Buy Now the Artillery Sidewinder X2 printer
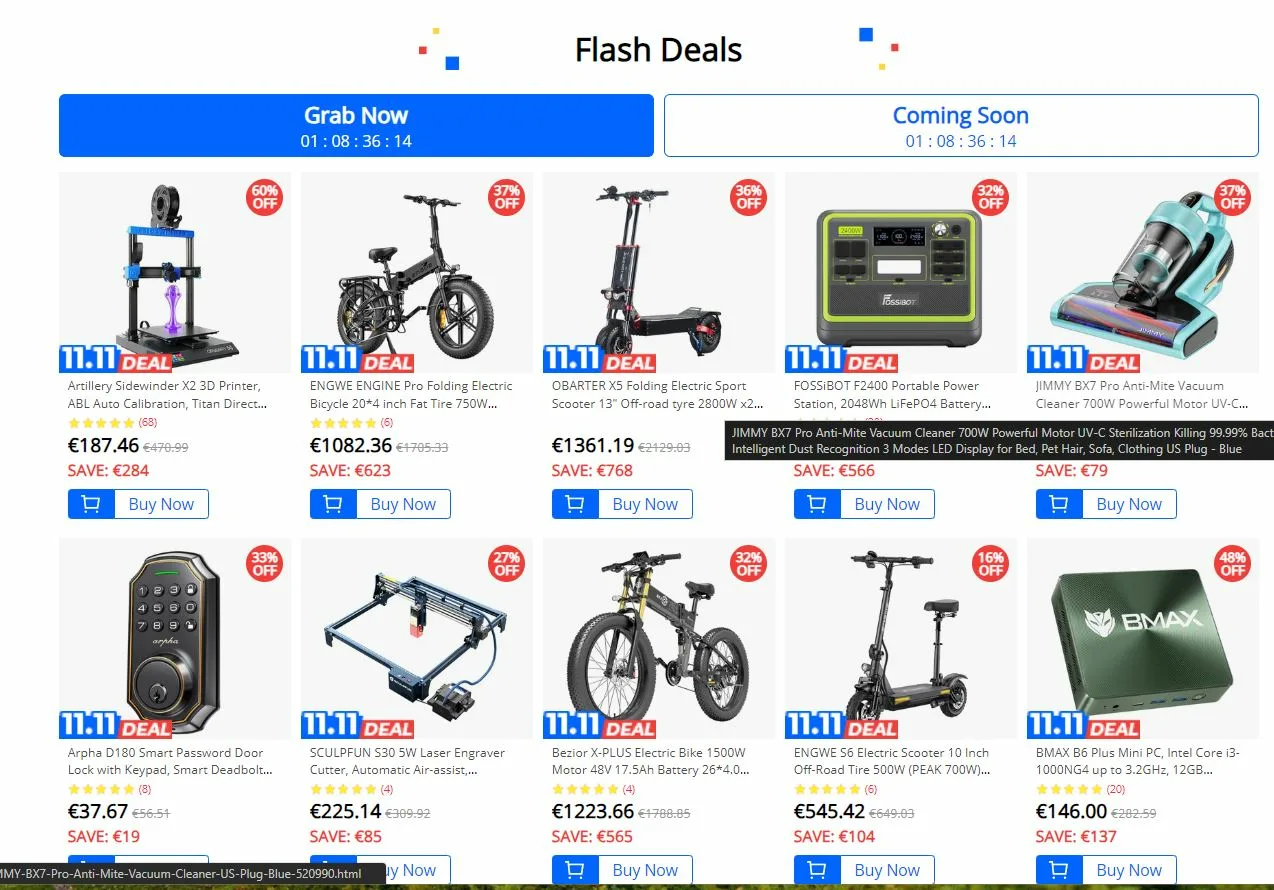 161,504
